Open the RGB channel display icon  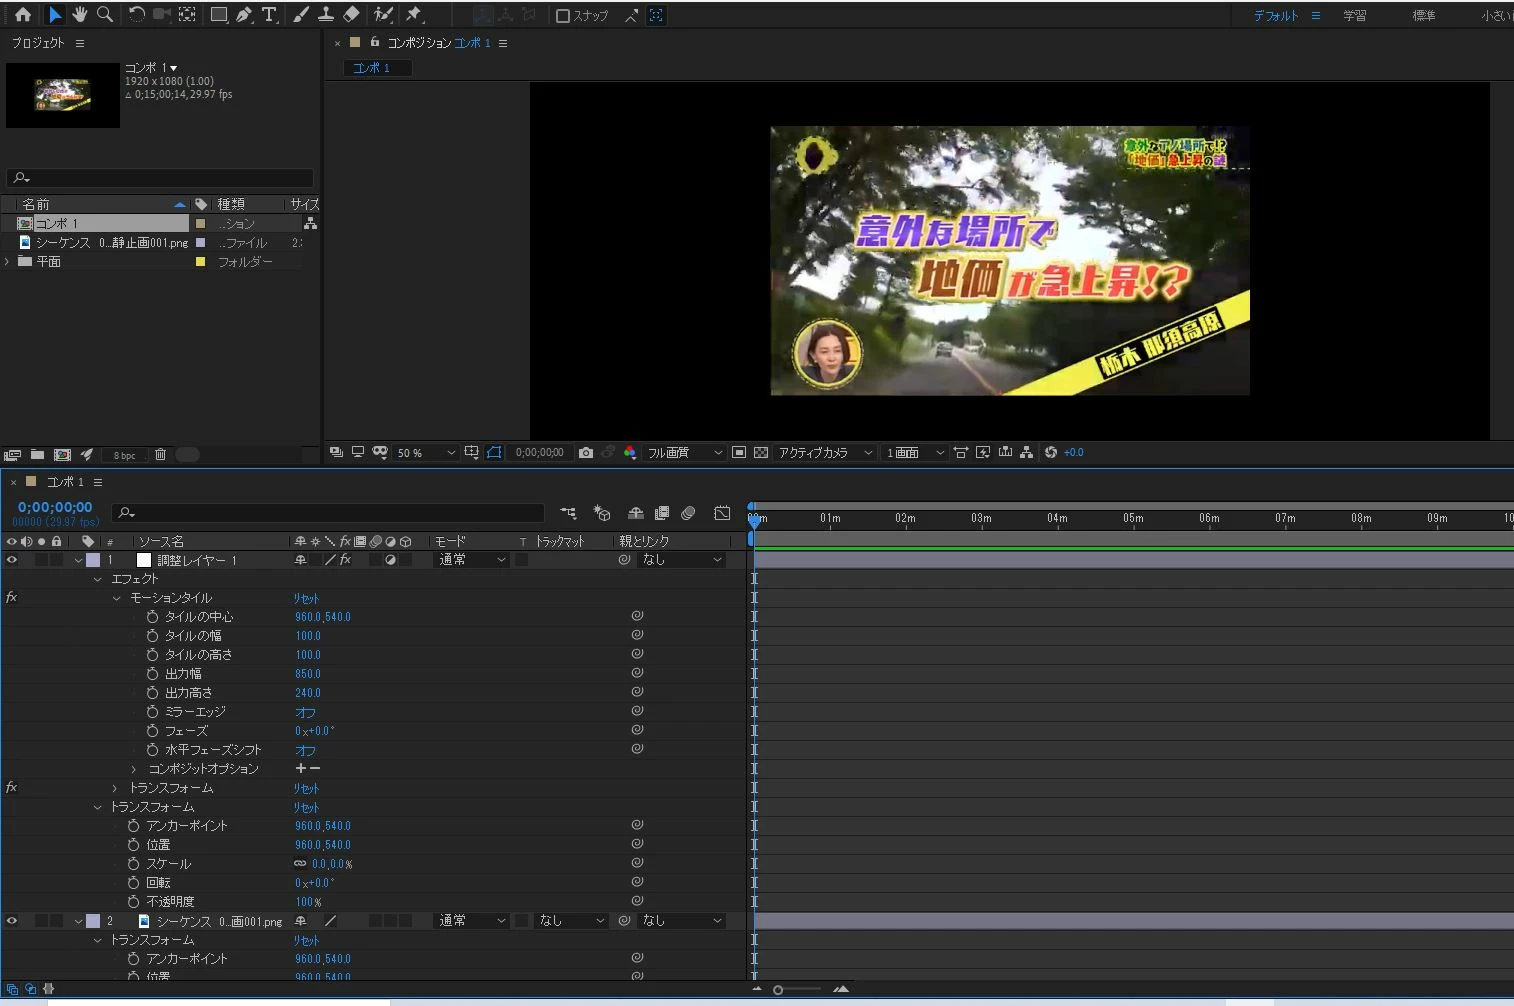(x=630, y=453)
